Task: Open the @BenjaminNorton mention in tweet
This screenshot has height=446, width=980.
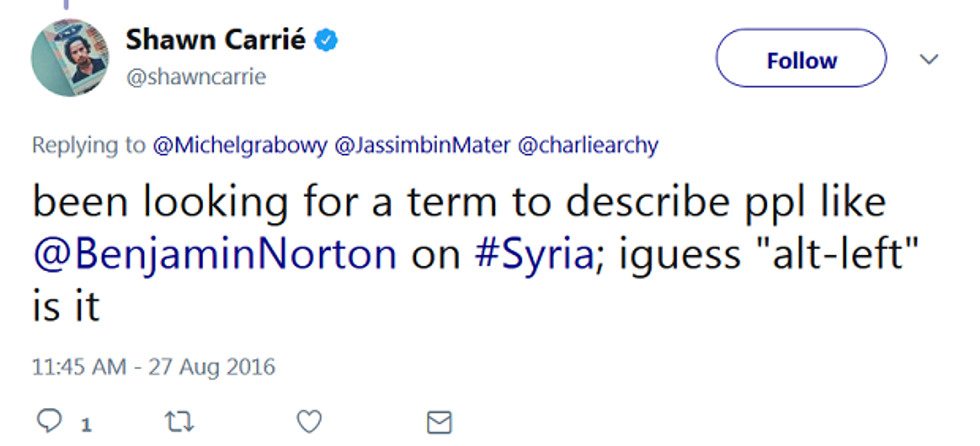Action: click(215, 254)
